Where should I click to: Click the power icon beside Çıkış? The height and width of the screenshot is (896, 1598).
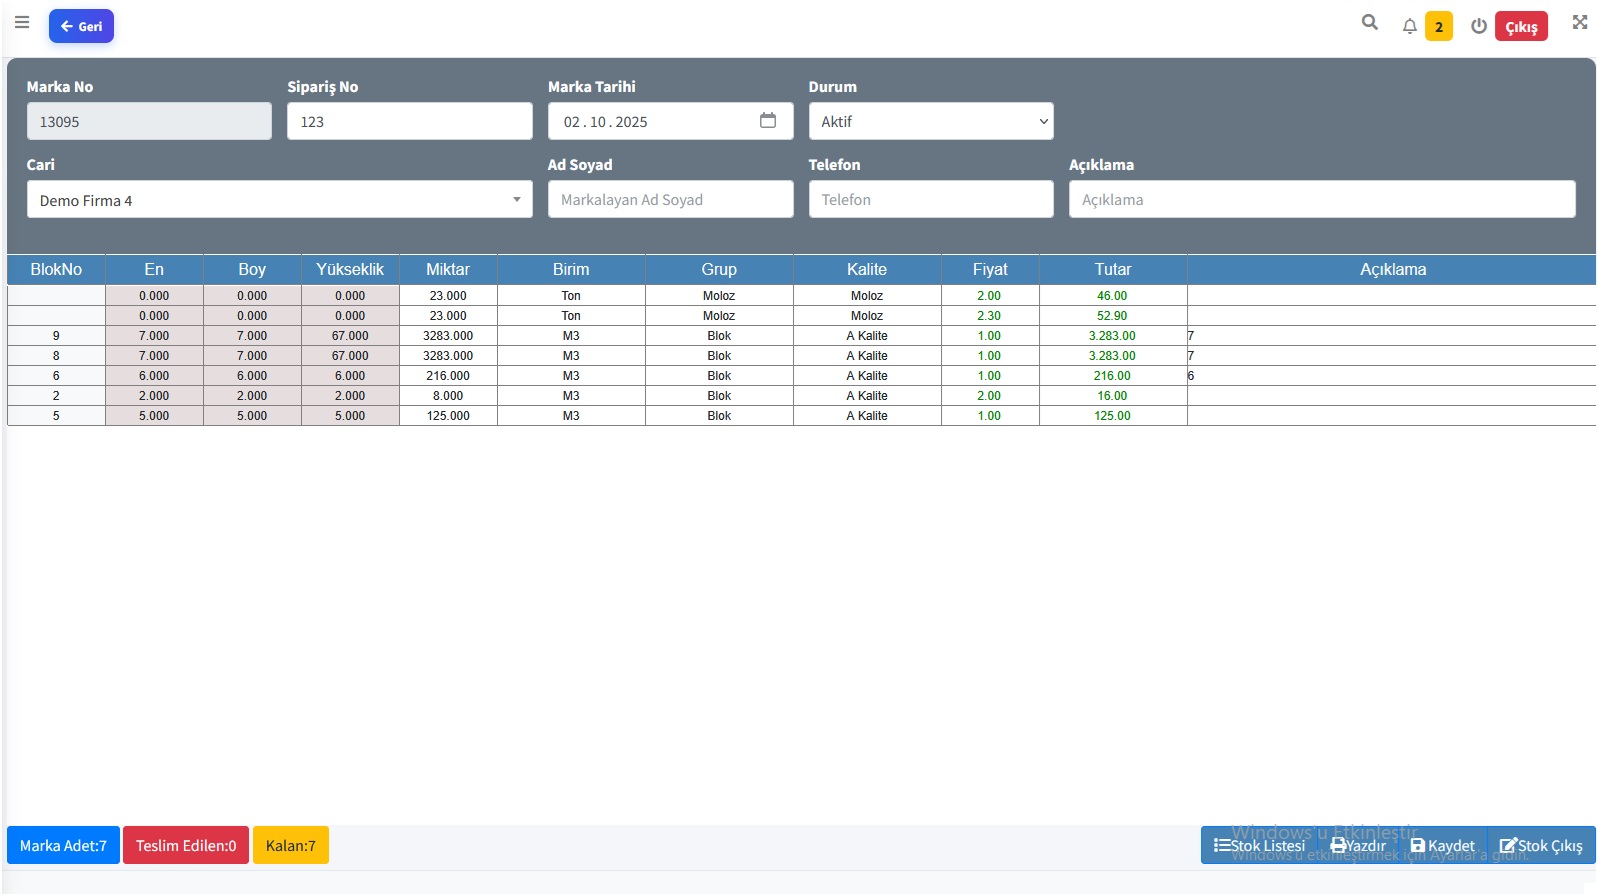tap(1478, 26)
